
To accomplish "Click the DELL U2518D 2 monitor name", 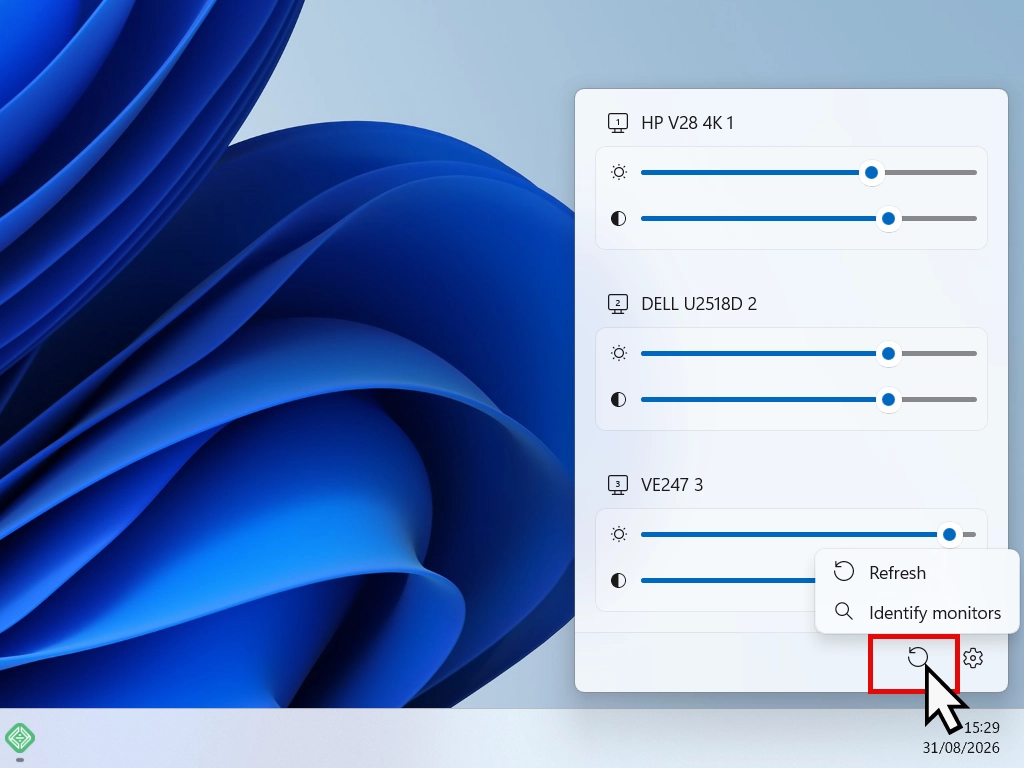I will (x=699, y=304).
